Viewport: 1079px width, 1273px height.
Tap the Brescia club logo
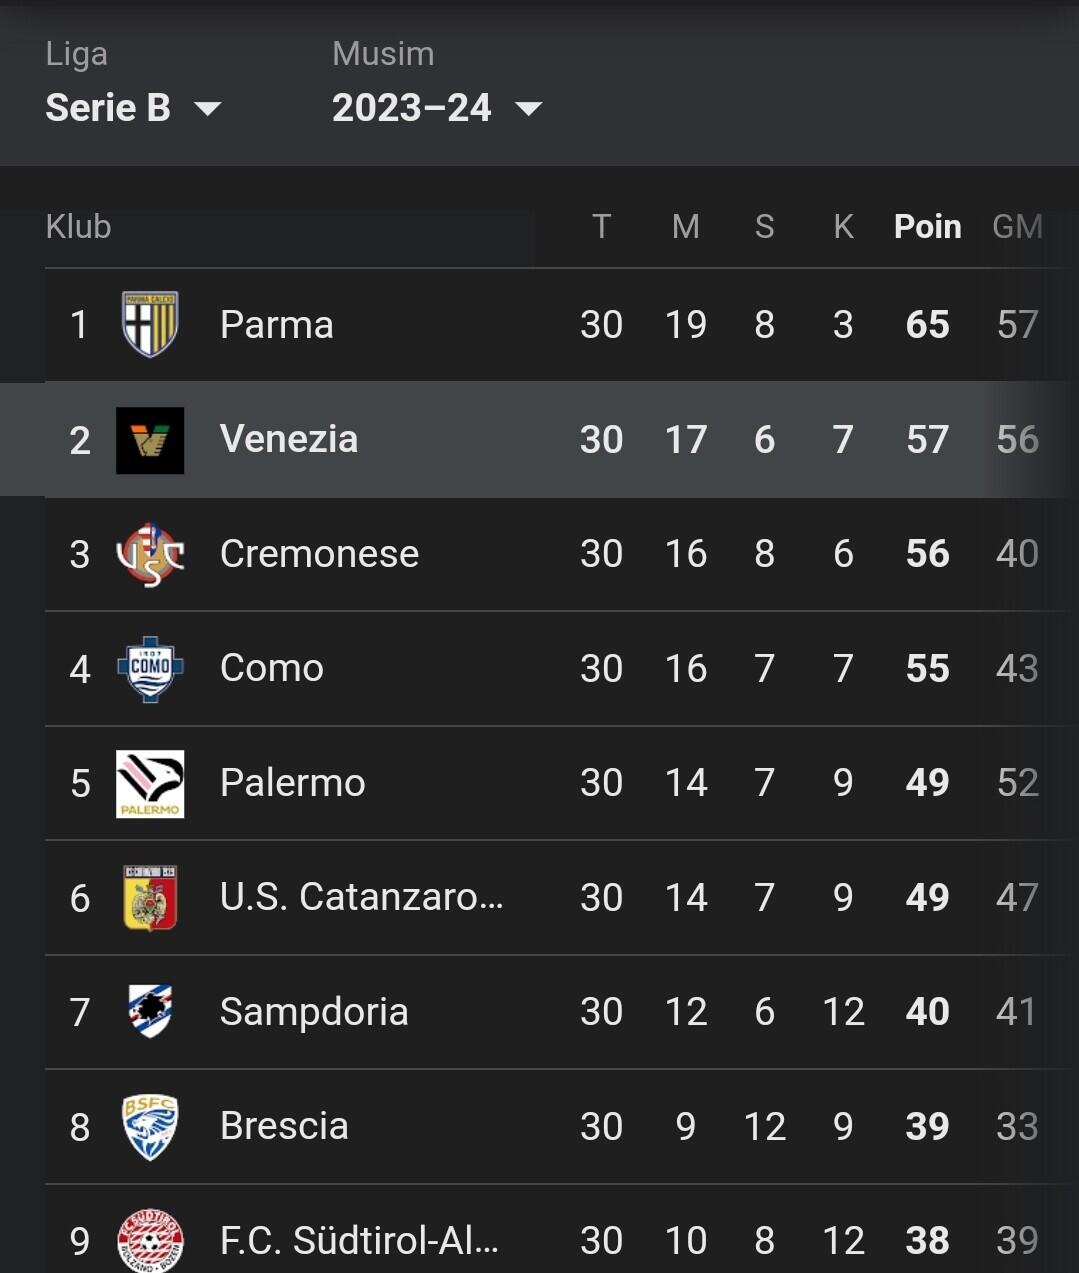click(x=150, y=1126)
